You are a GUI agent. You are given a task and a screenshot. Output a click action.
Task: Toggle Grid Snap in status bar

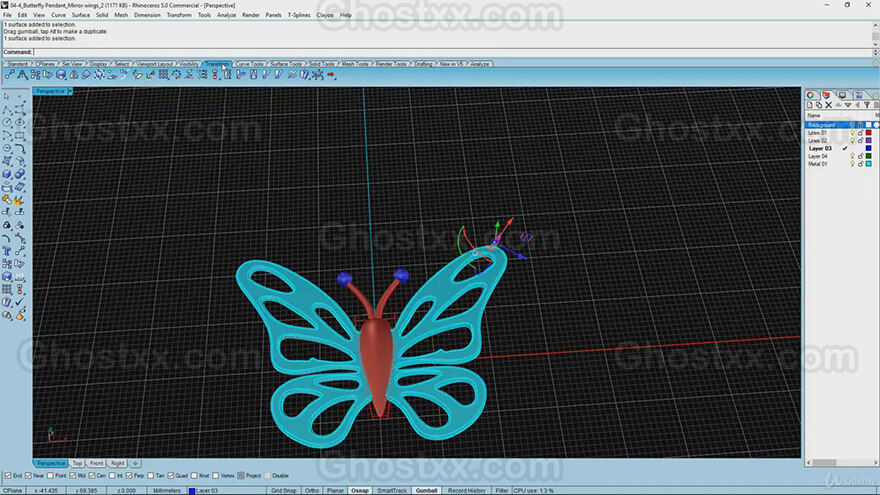[283, 491]
